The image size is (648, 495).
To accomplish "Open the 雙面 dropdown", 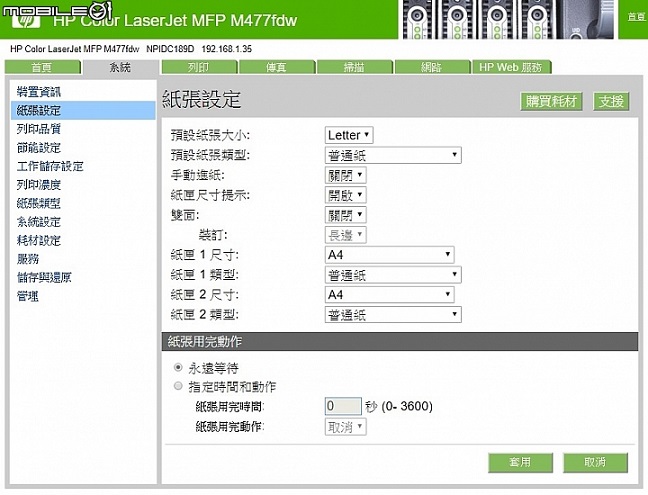I will (345, 215).
